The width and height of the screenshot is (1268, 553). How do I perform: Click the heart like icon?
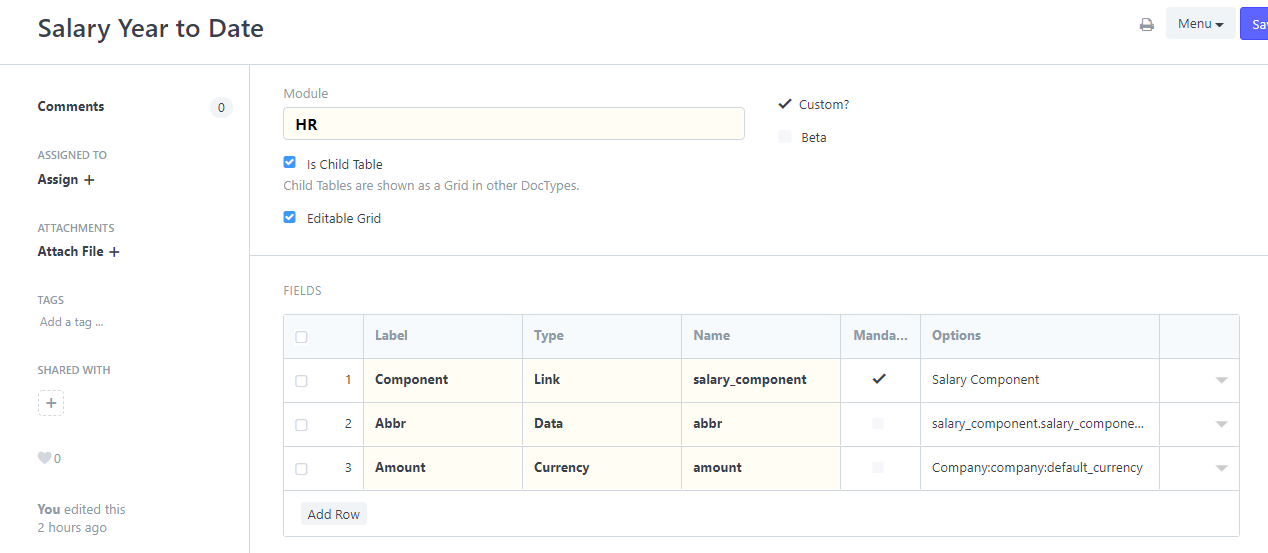[44, 458]
